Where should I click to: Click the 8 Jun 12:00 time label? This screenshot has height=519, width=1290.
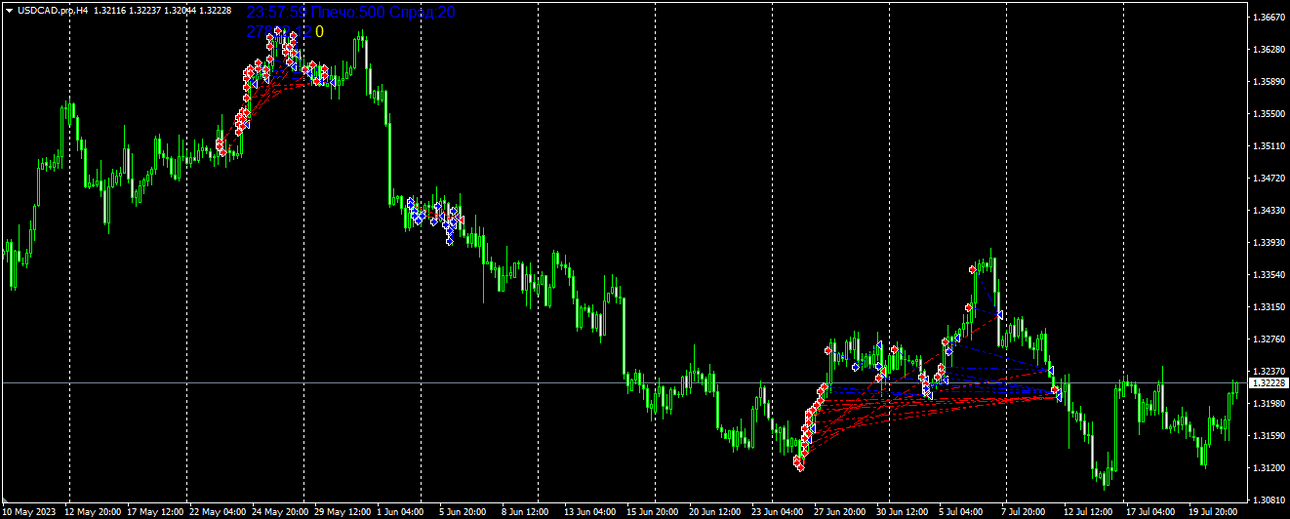(x=526, y=511)
